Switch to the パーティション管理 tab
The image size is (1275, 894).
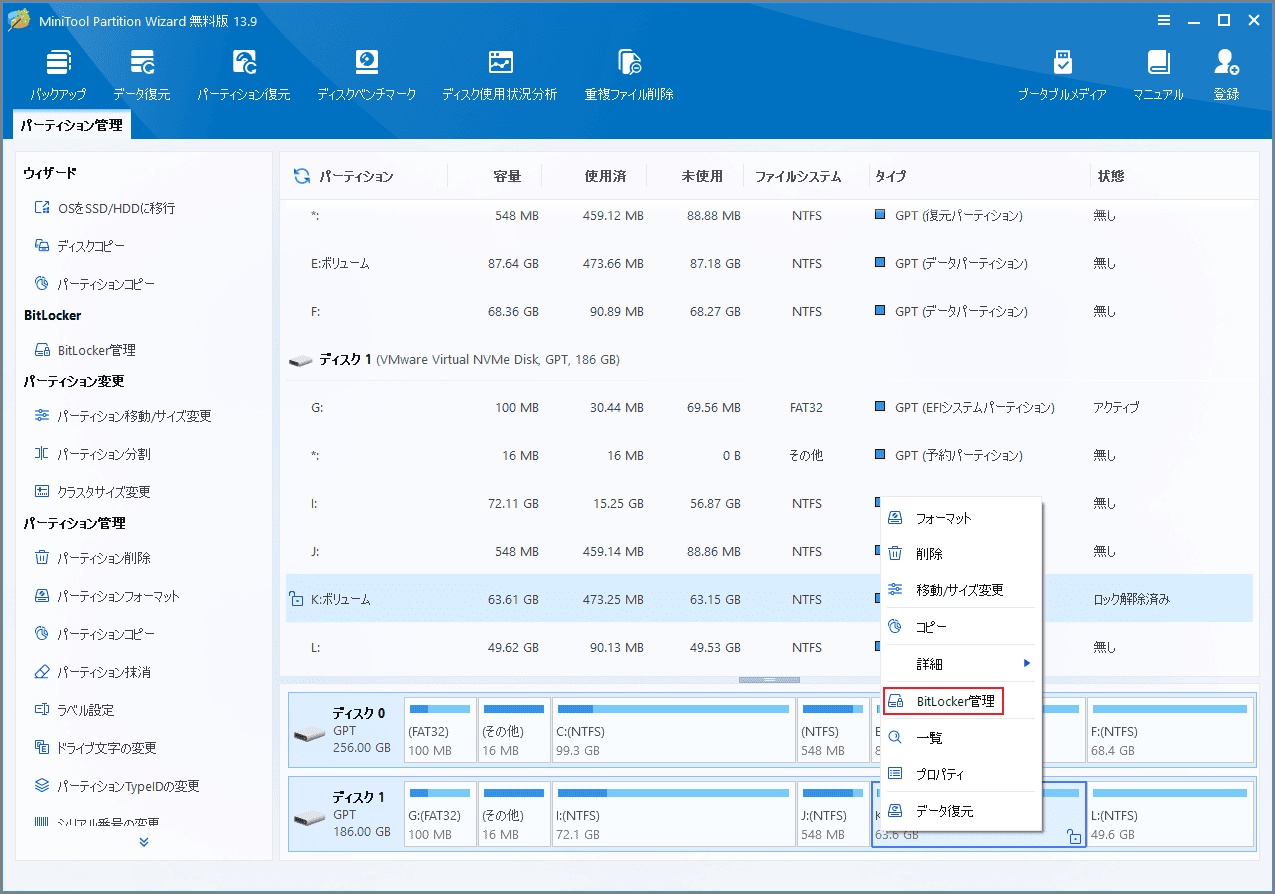tap(72, 125)
